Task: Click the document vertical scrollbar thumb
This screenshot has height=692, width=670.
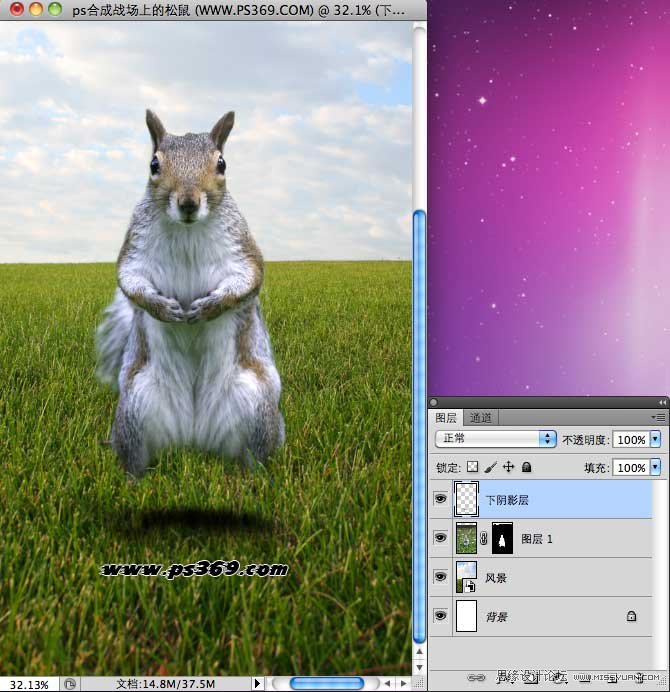Action: [419, 426]
